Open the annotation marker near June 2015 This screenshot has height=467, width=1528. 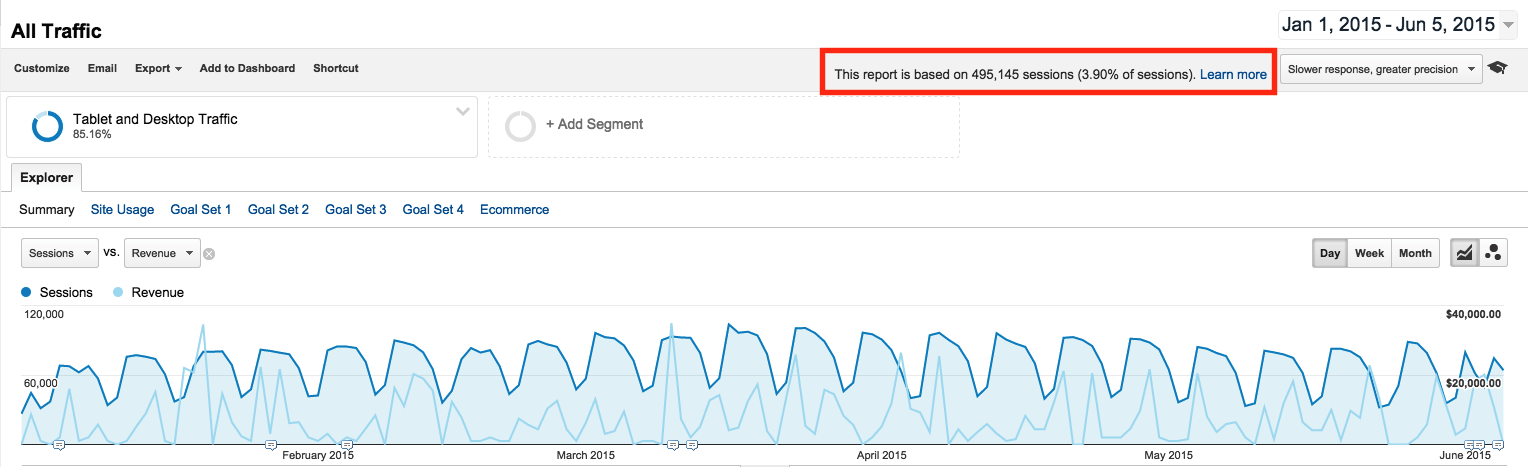click(1479, 444)
